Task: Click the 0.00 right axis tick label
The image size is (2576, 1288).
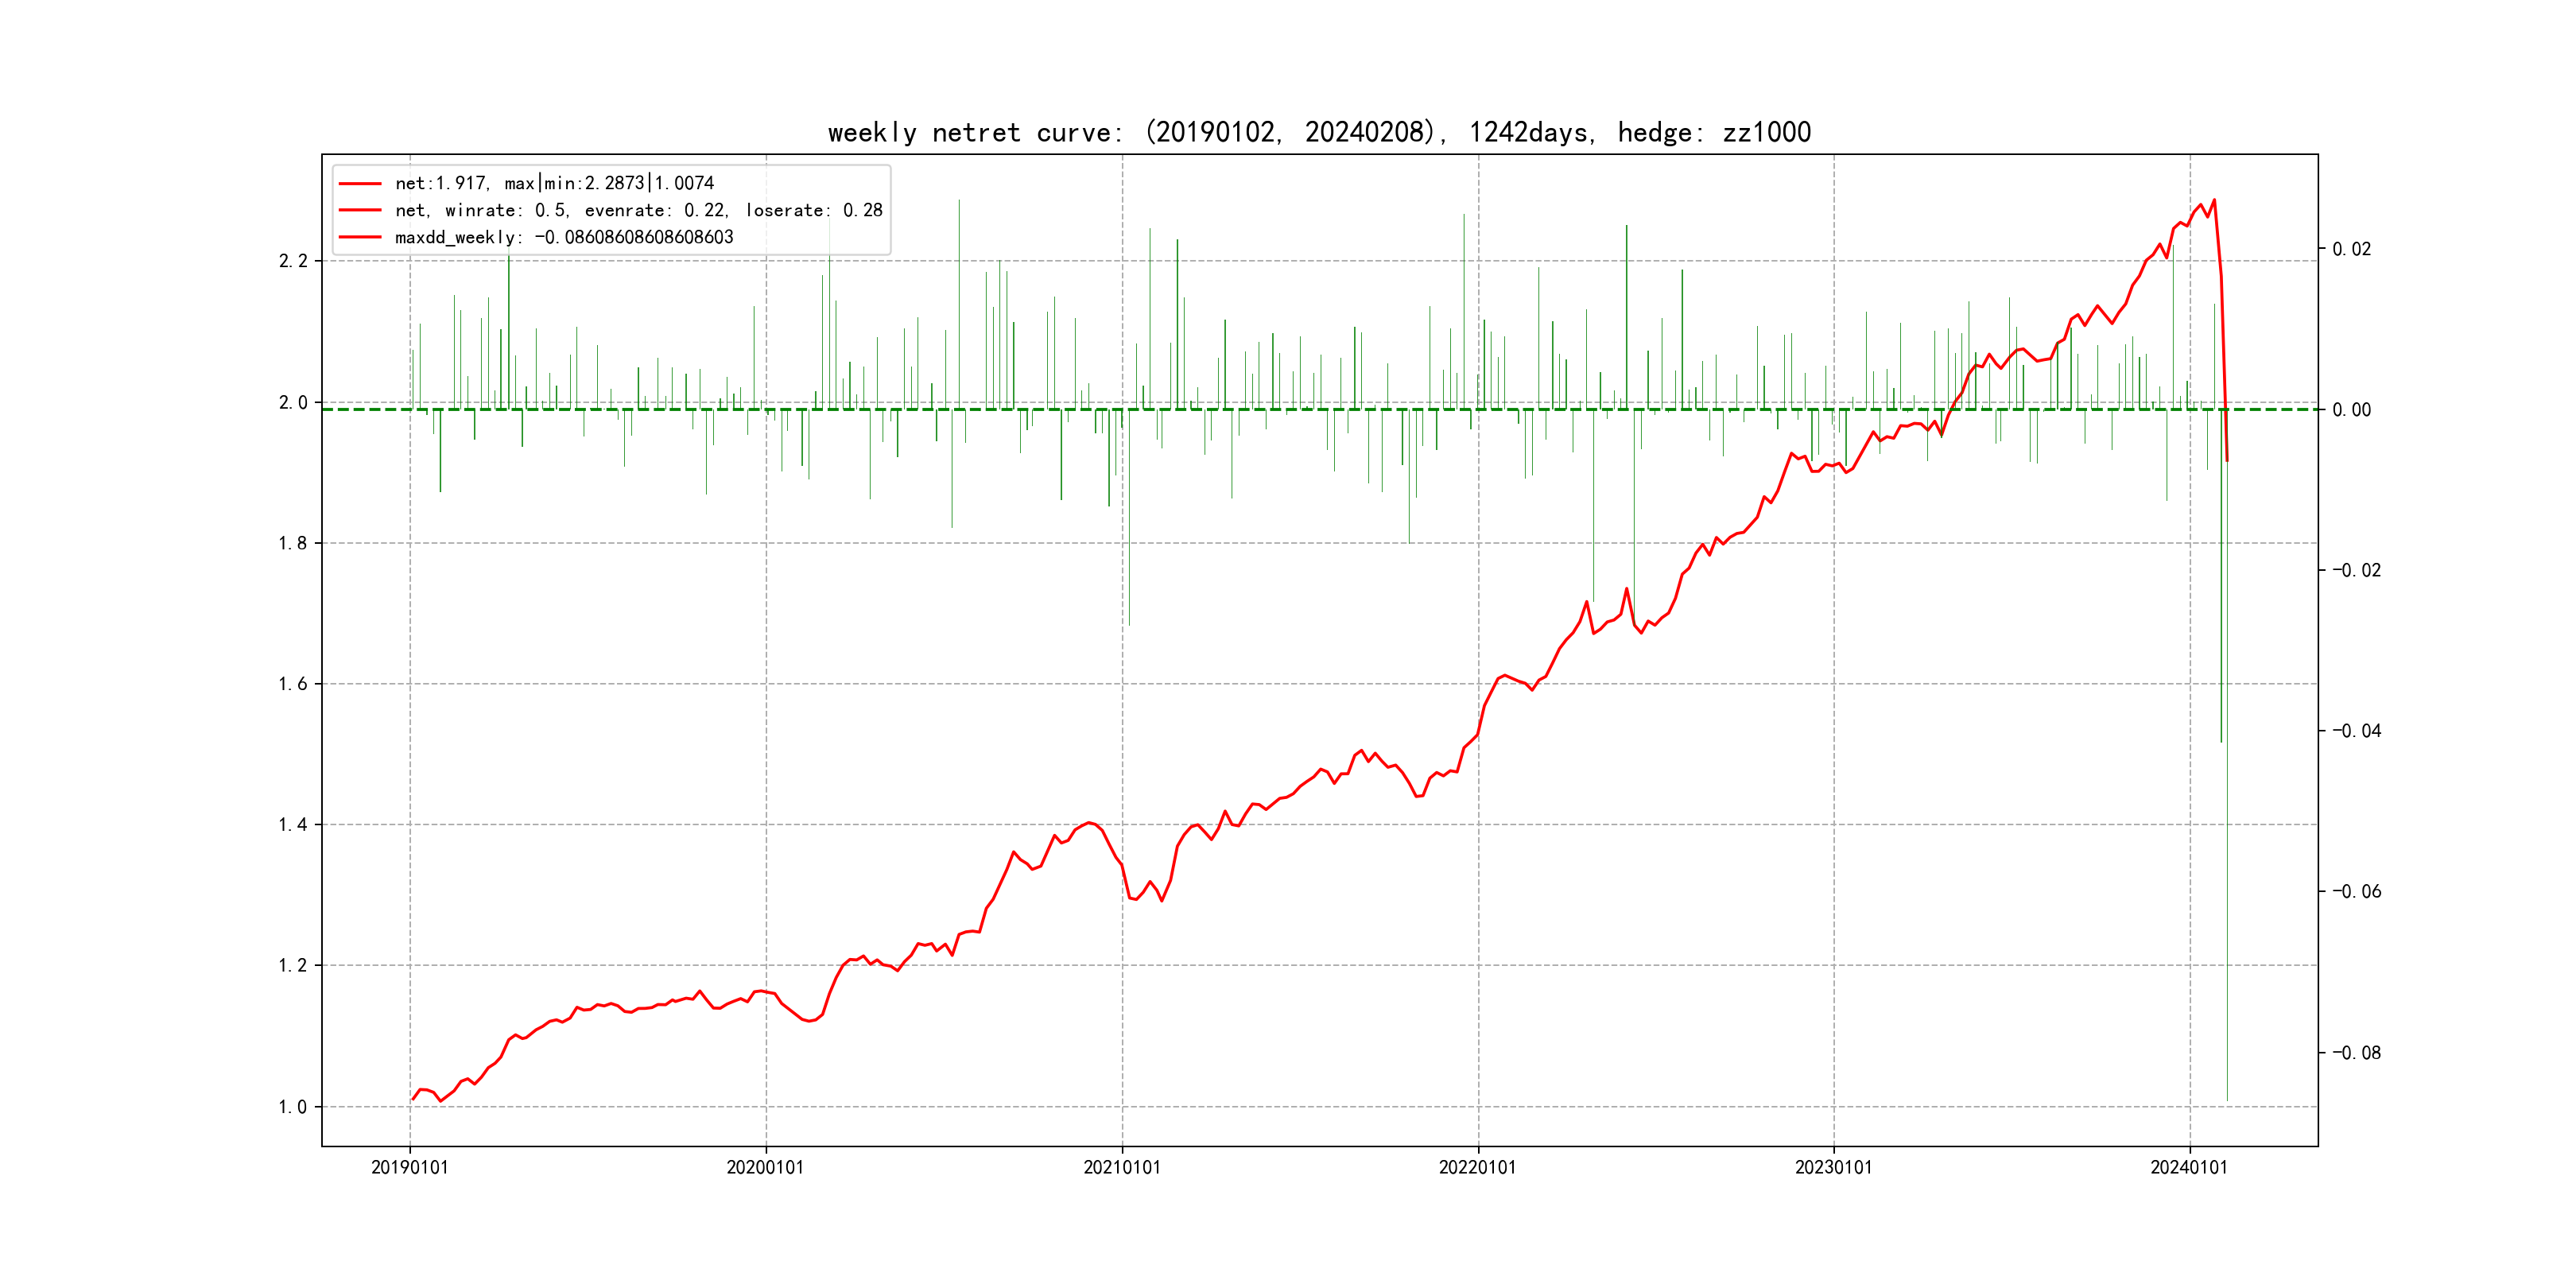Action: [x=2351, y=410]
